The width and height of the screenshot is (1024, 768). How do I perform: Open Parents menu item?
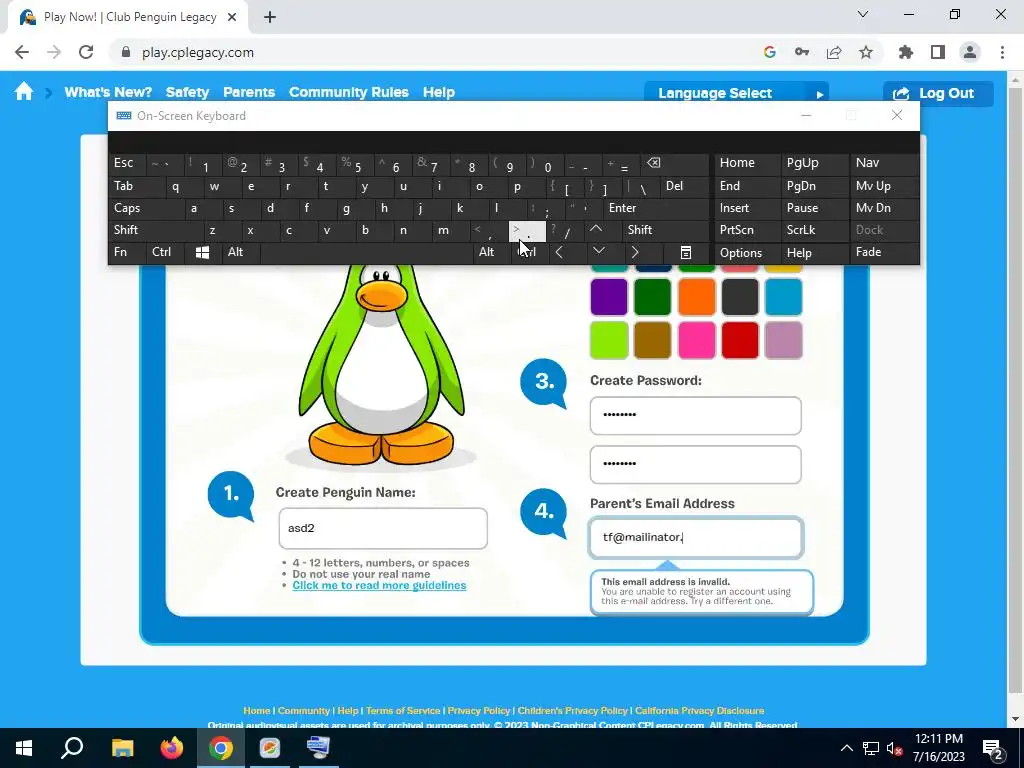tap(249, 92)
